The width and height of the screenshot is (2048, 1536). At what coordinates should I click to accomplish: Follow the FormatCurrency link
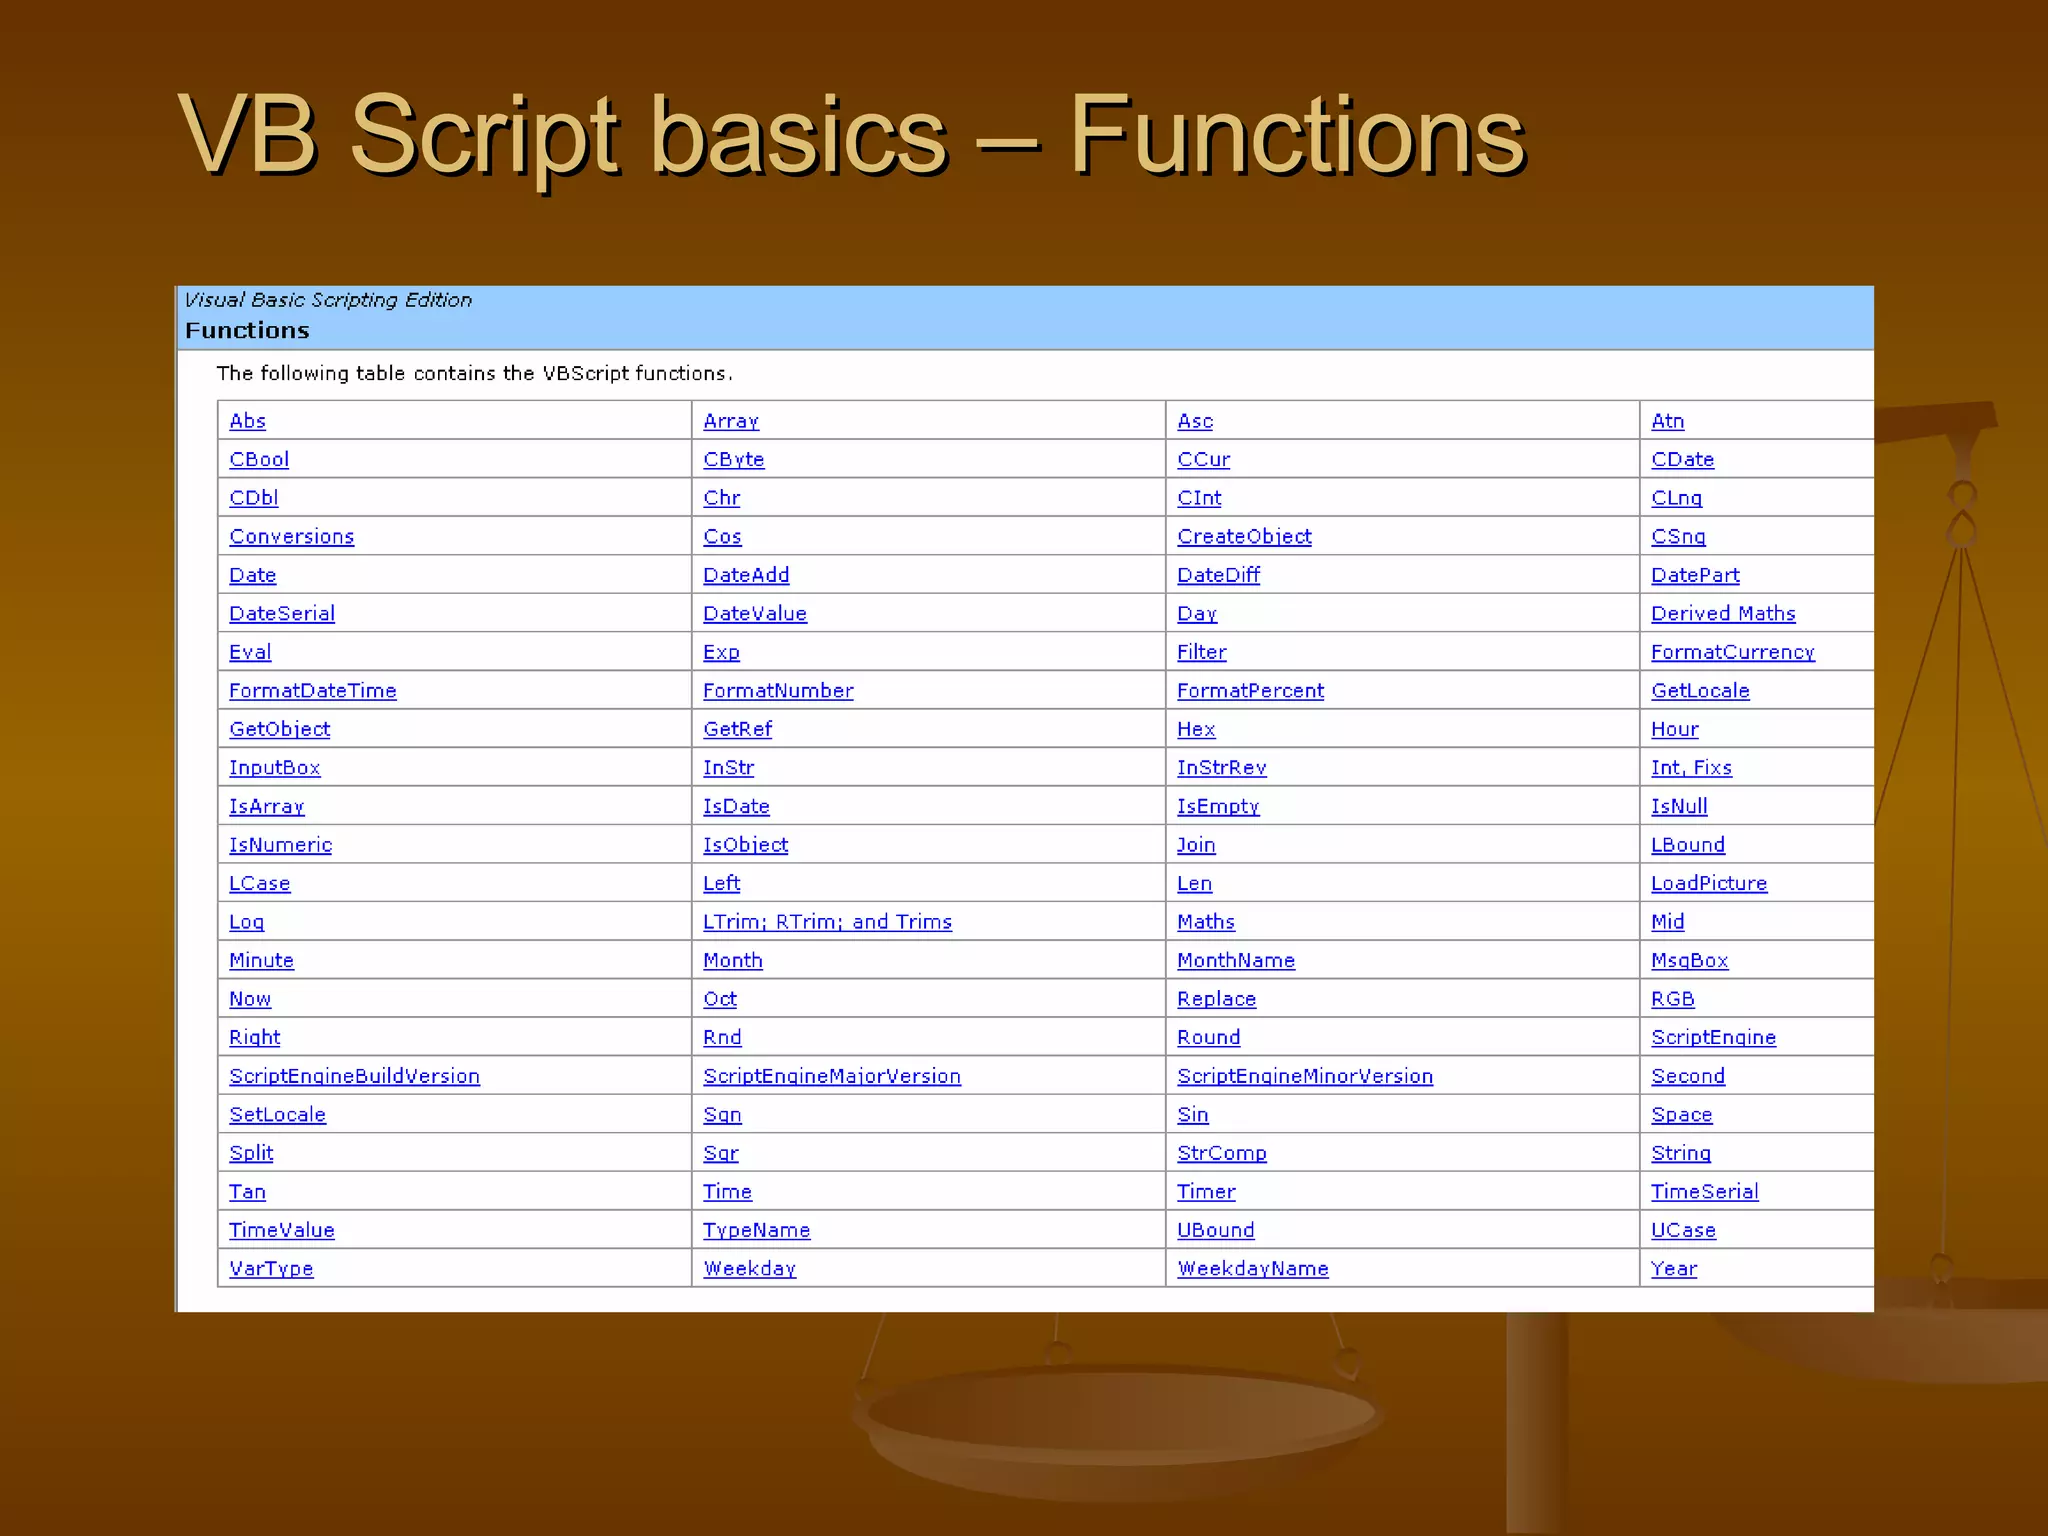pos(1733,652)
